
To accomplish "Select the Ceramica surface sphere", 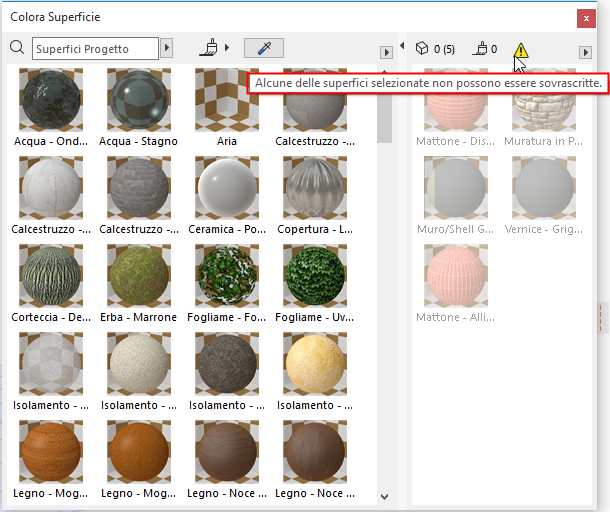I will point(227,188).
